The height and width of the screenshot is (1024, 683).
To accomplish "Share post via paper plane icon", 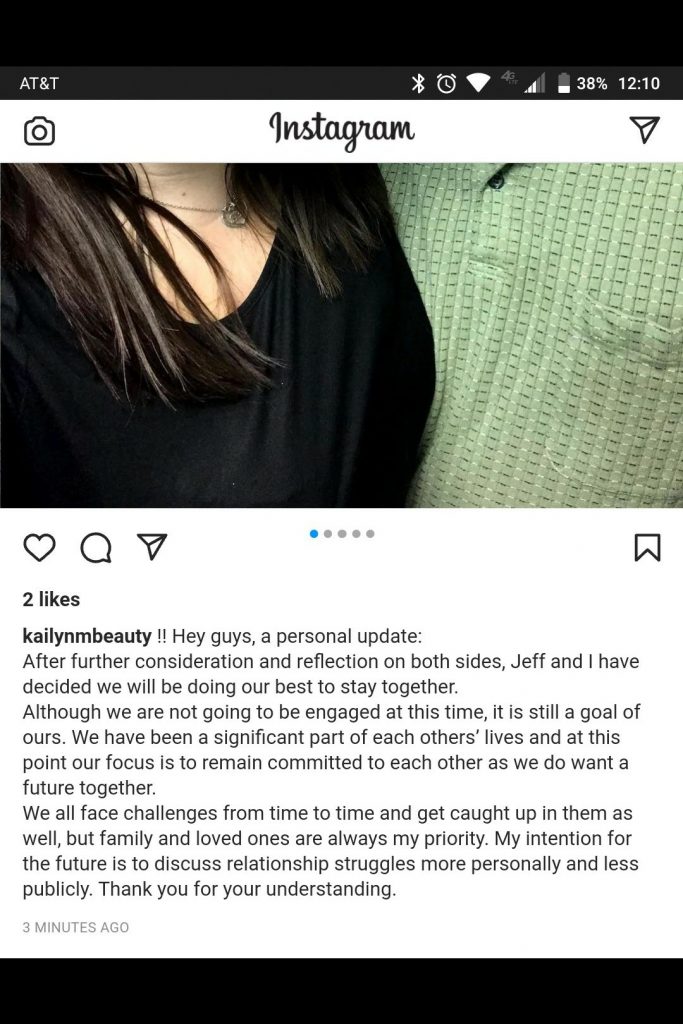I will tap(152, 547).
